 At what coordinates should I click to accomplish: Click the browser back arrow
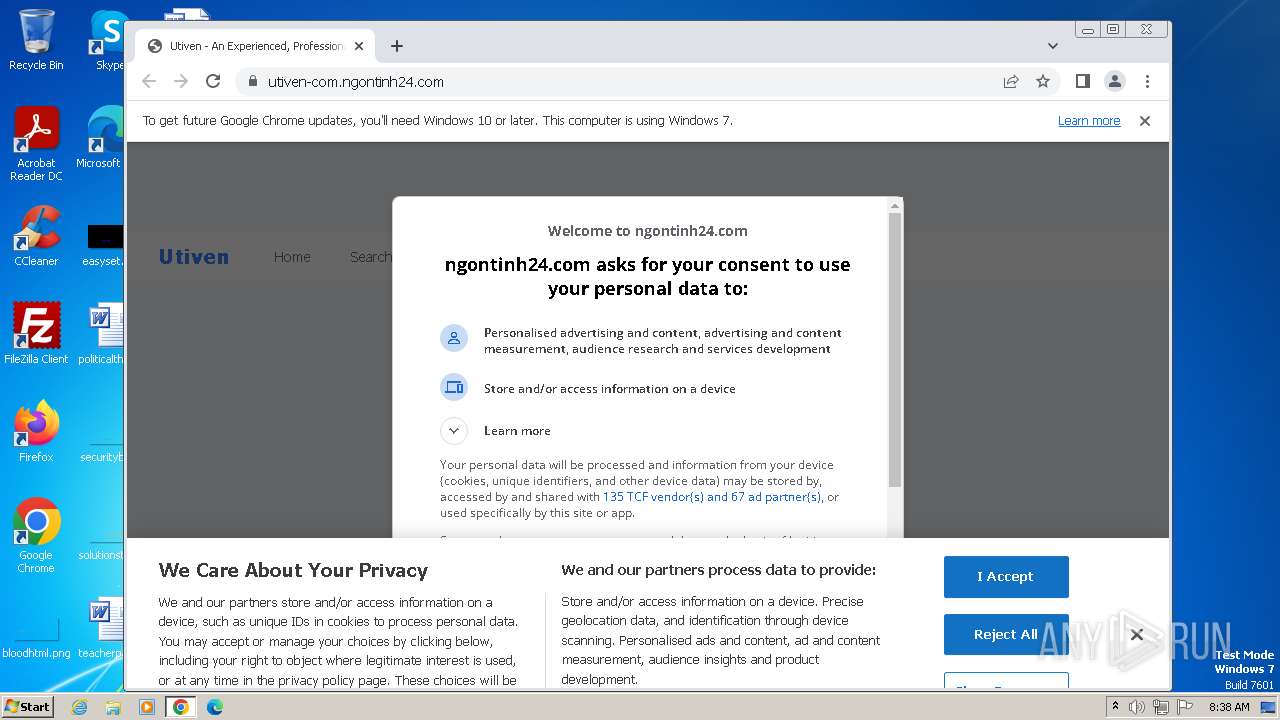pyautogui.click(x=149, y=81)
